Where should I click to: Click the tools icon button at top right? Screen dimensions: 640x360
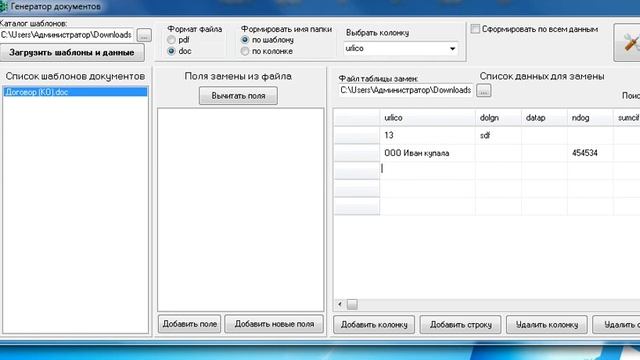628,42
